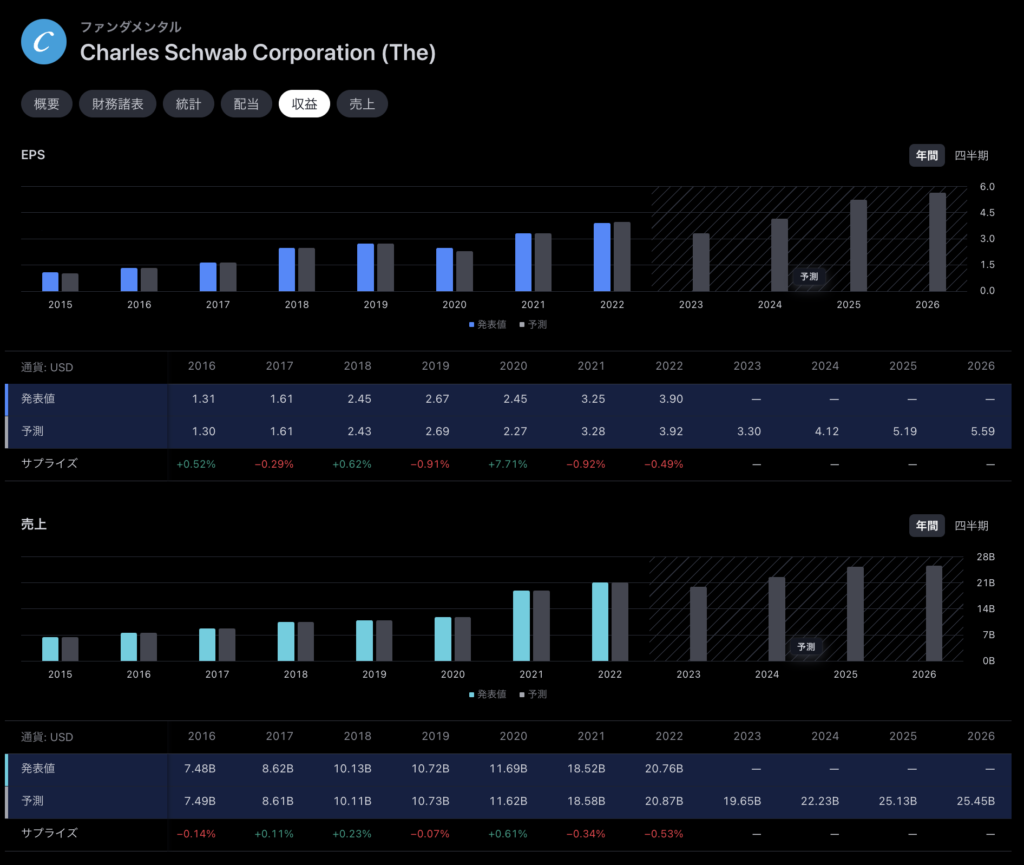Toggle 発表値 legend under 売上 chart
The height and width of the screenshot is (865, 1024).
487,694
